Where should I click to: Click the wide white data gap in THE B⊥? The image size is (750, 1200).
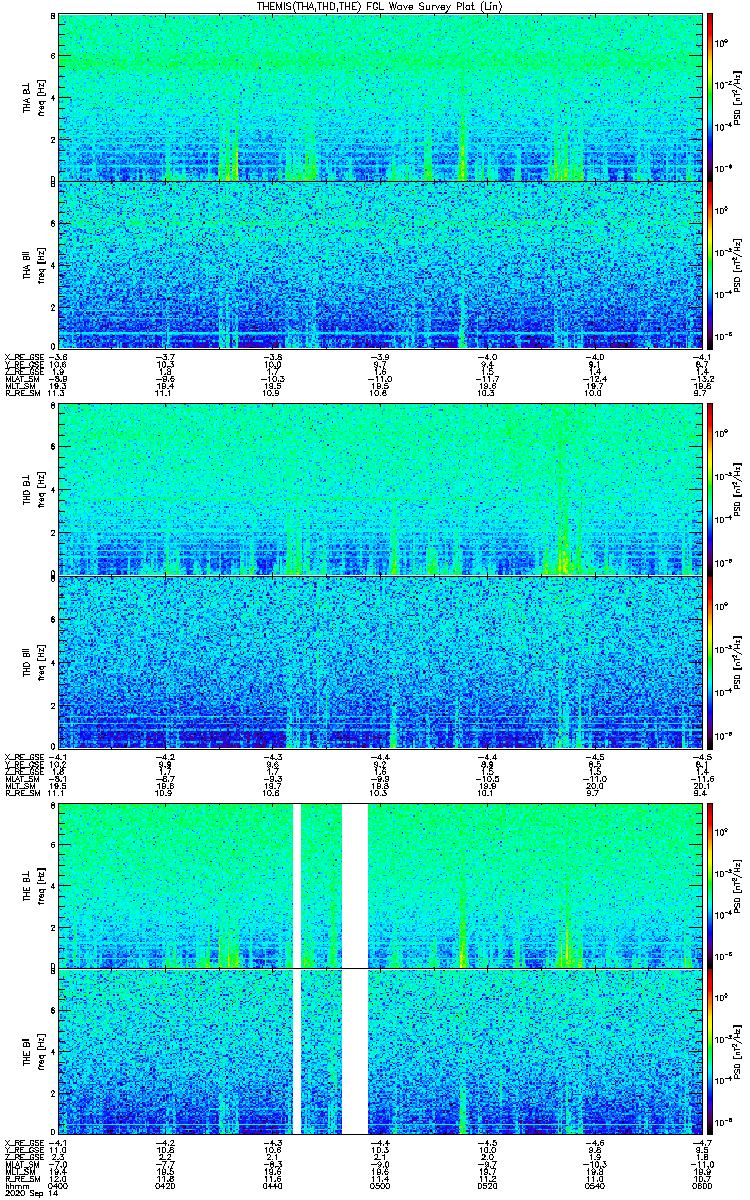354,885
